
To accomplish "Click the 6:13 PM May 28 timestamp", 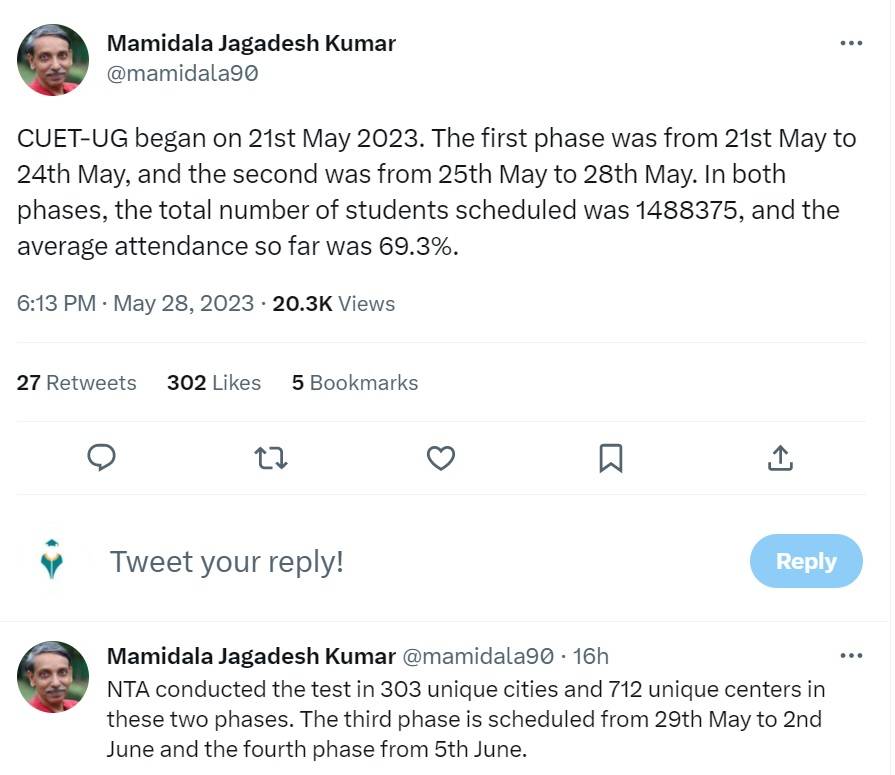I will (135, 304).
